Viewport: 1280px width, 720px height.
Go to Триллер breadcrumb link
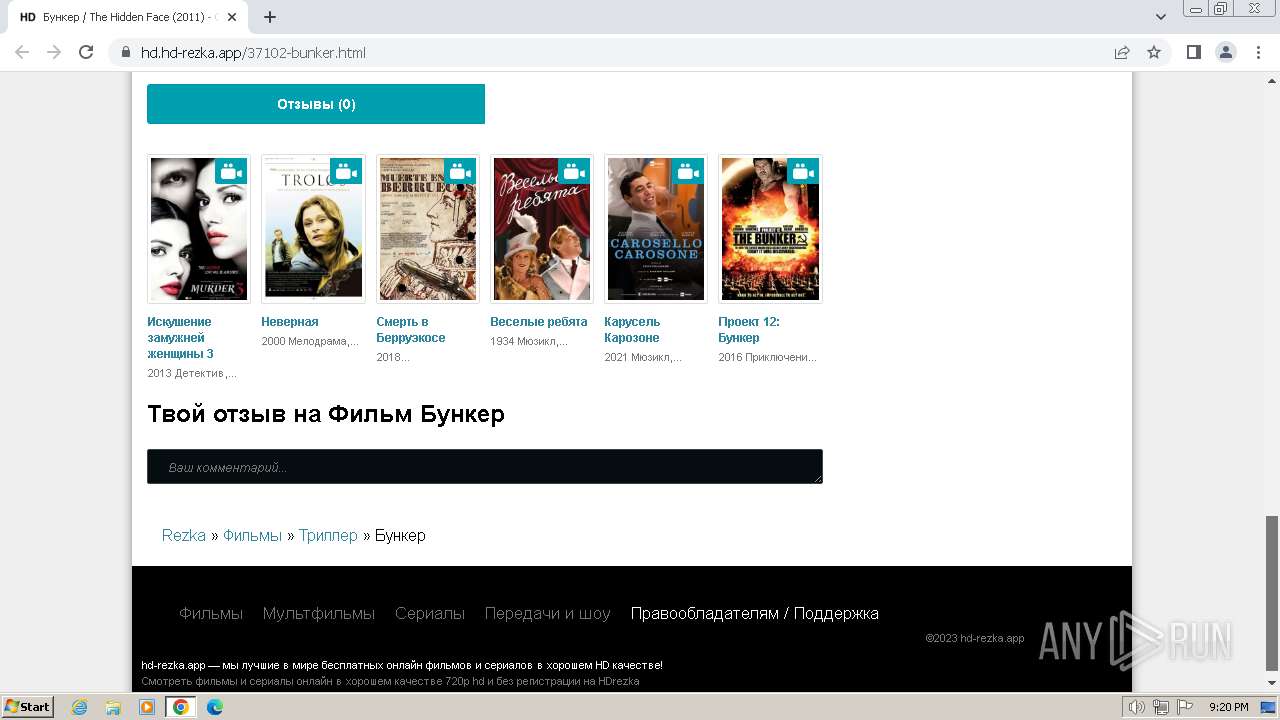click(x=328, y=536)
